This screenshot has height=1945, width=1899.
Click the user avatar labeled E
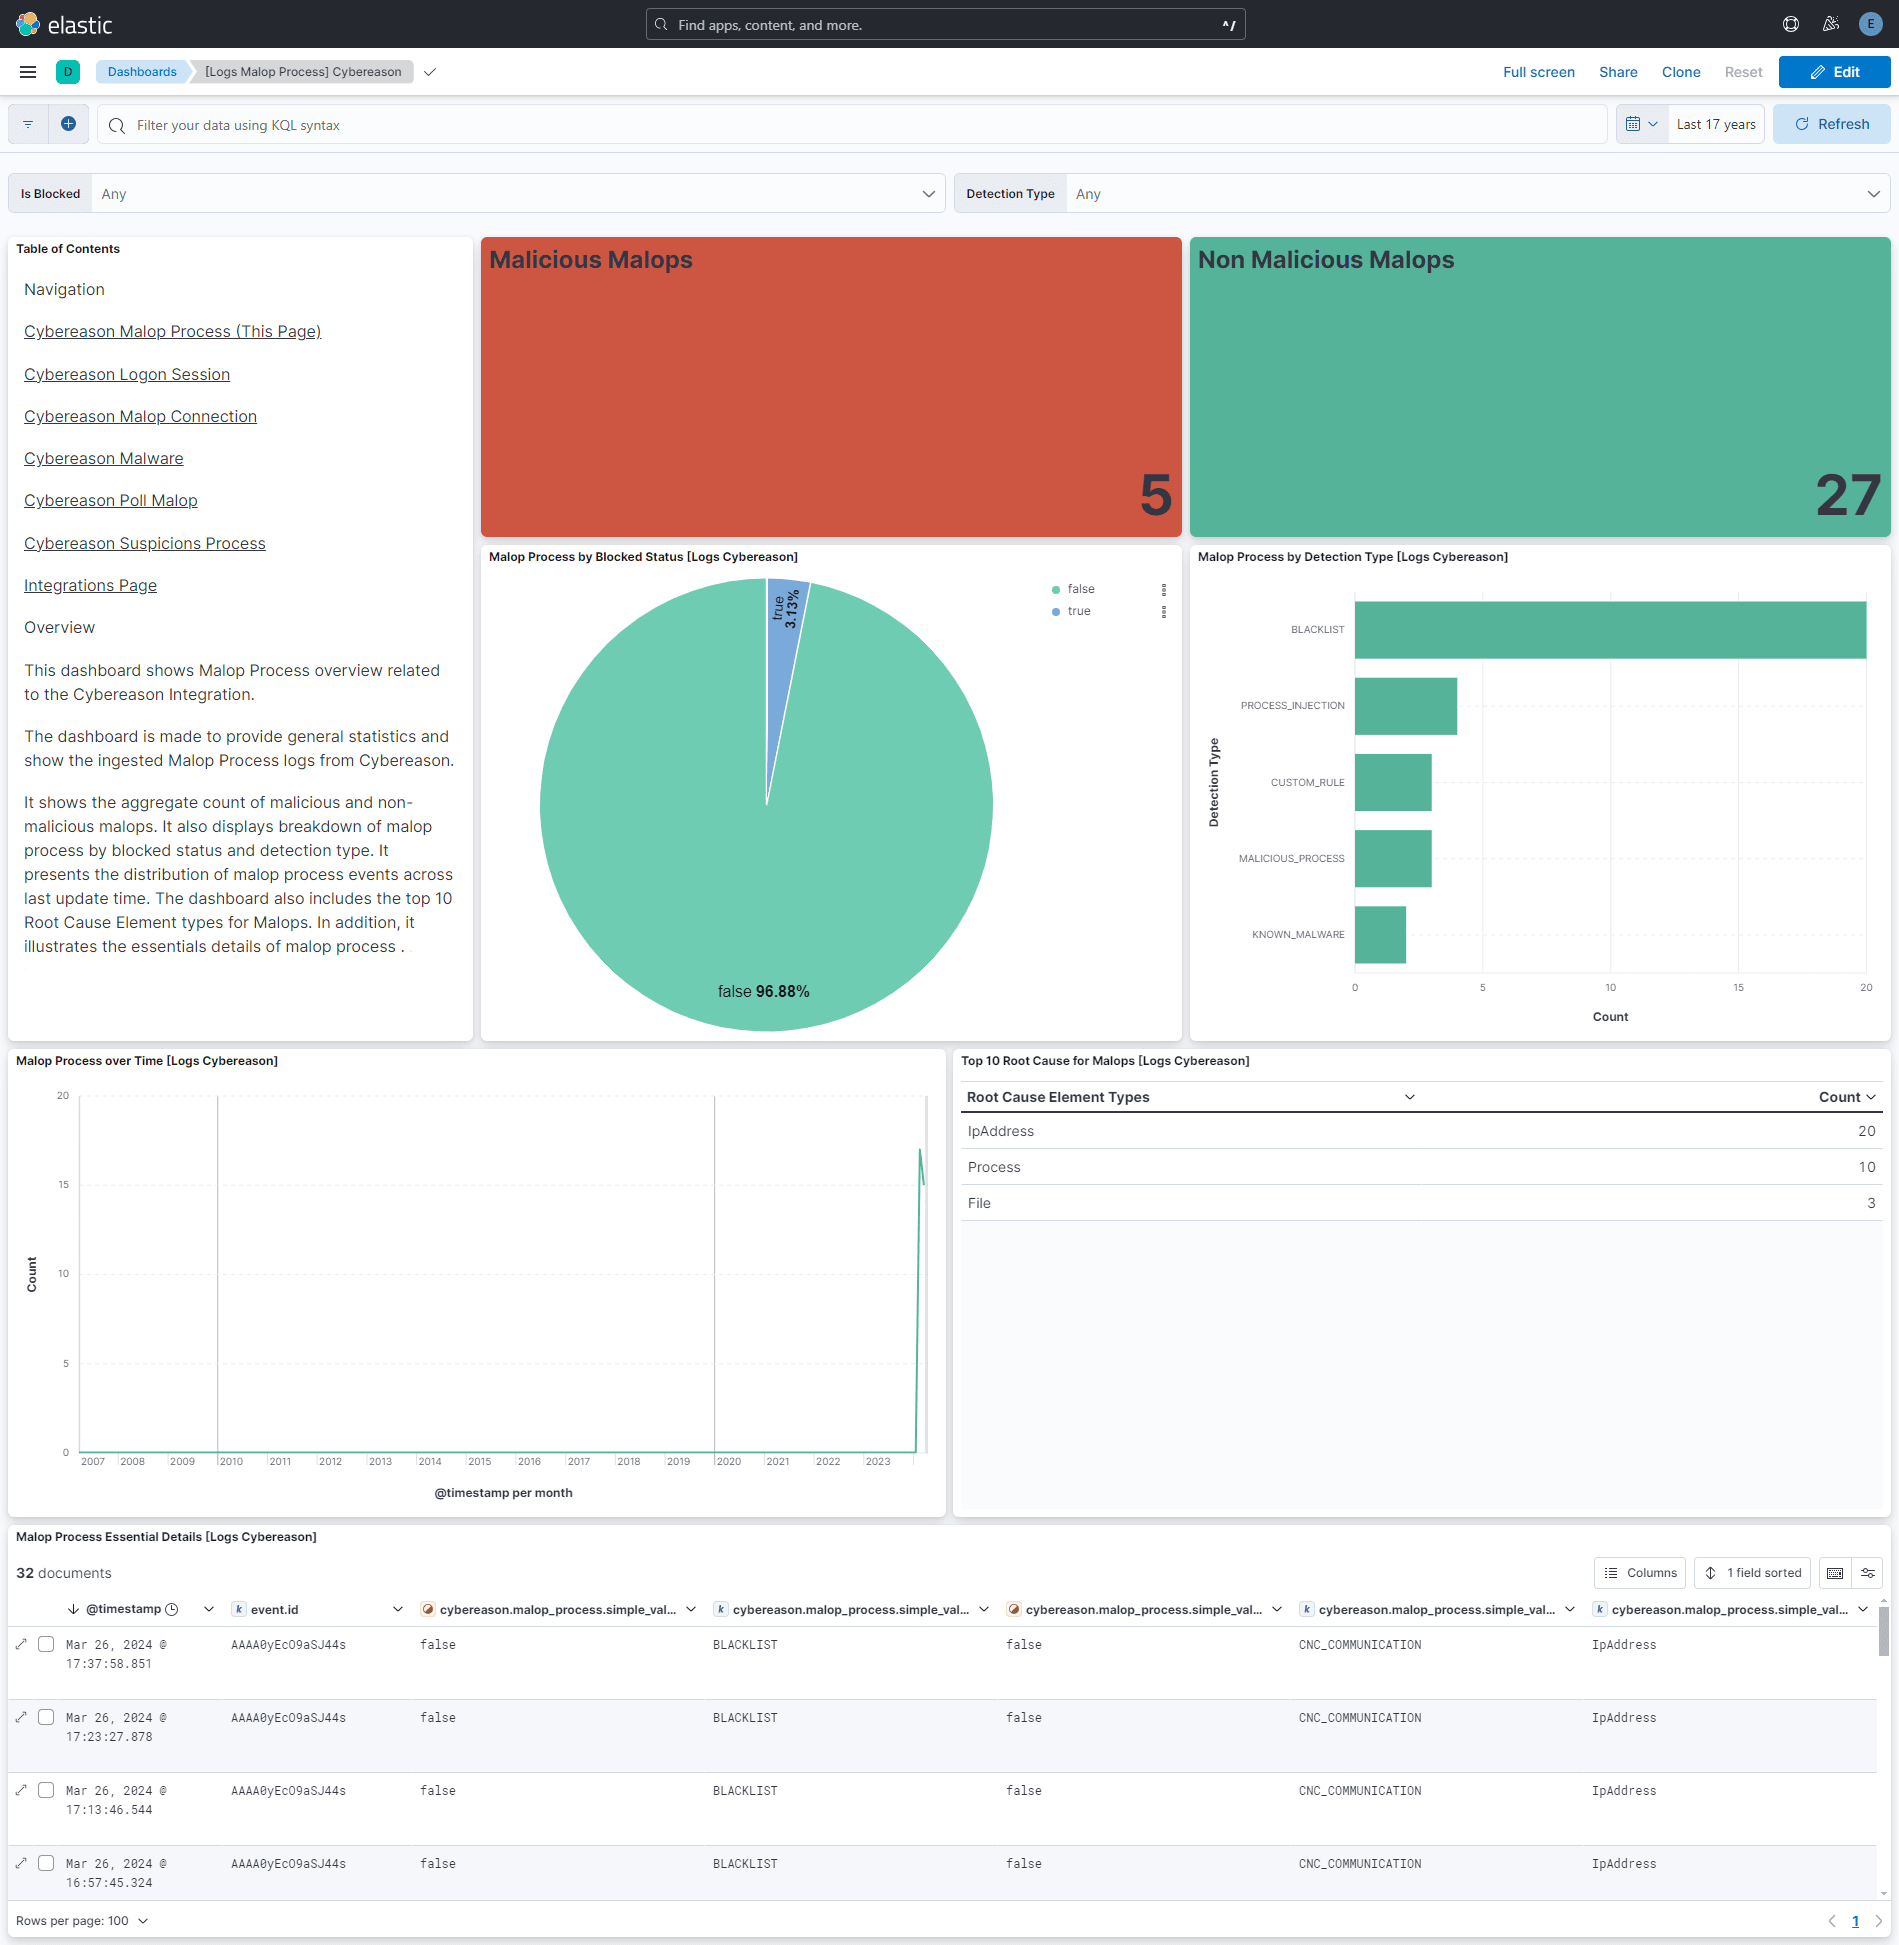[1869, 24]
